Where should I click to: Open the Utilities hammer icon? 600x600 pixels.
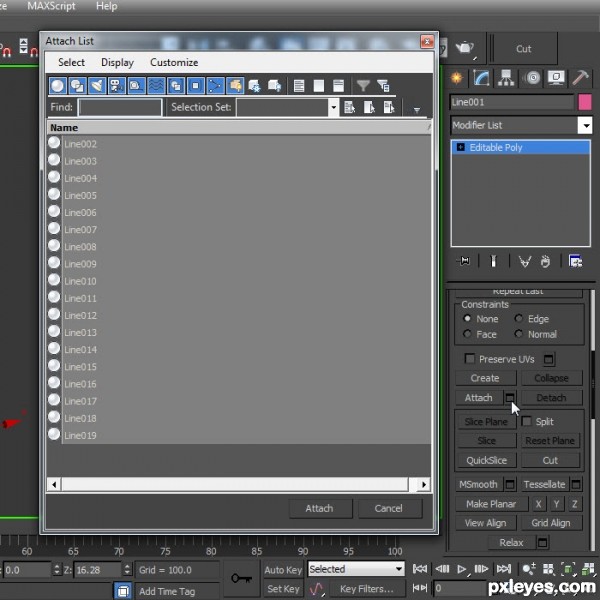[580, 78]
